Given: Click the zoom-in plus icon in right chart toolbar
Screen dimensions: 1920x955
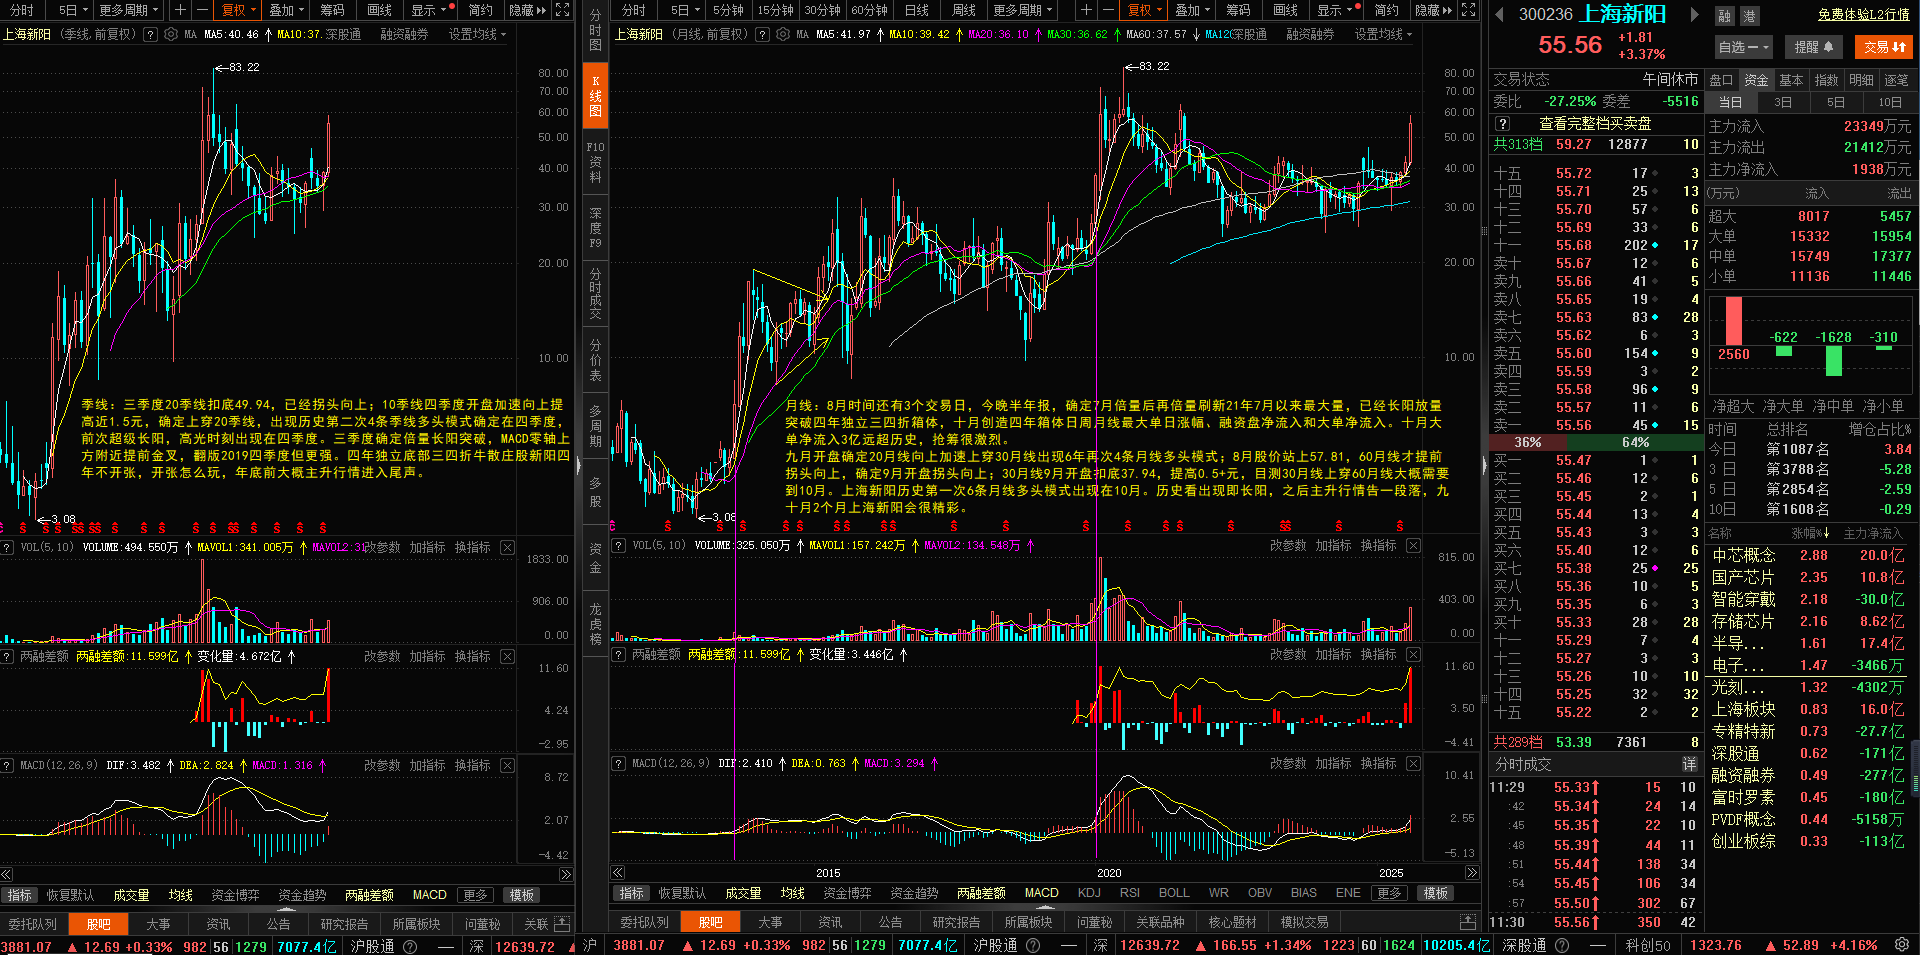Looking at the screenshot, I should pyautogui.click(x=1086, y=10).
